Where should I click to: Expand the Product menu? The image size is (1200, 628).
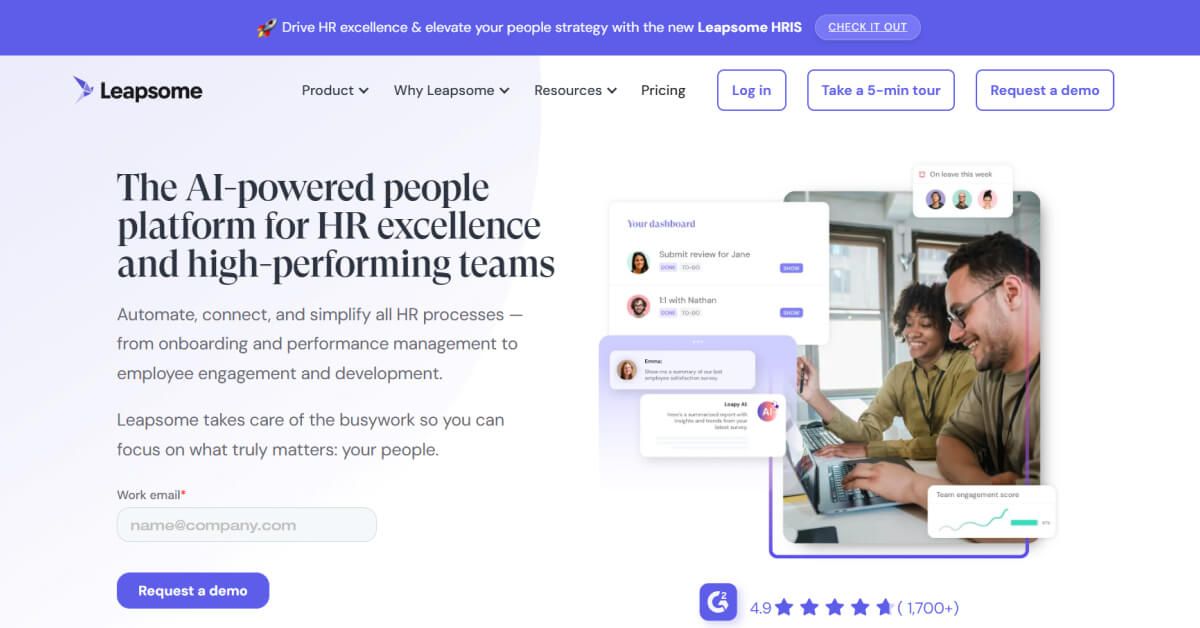click(x=335, y=90)
